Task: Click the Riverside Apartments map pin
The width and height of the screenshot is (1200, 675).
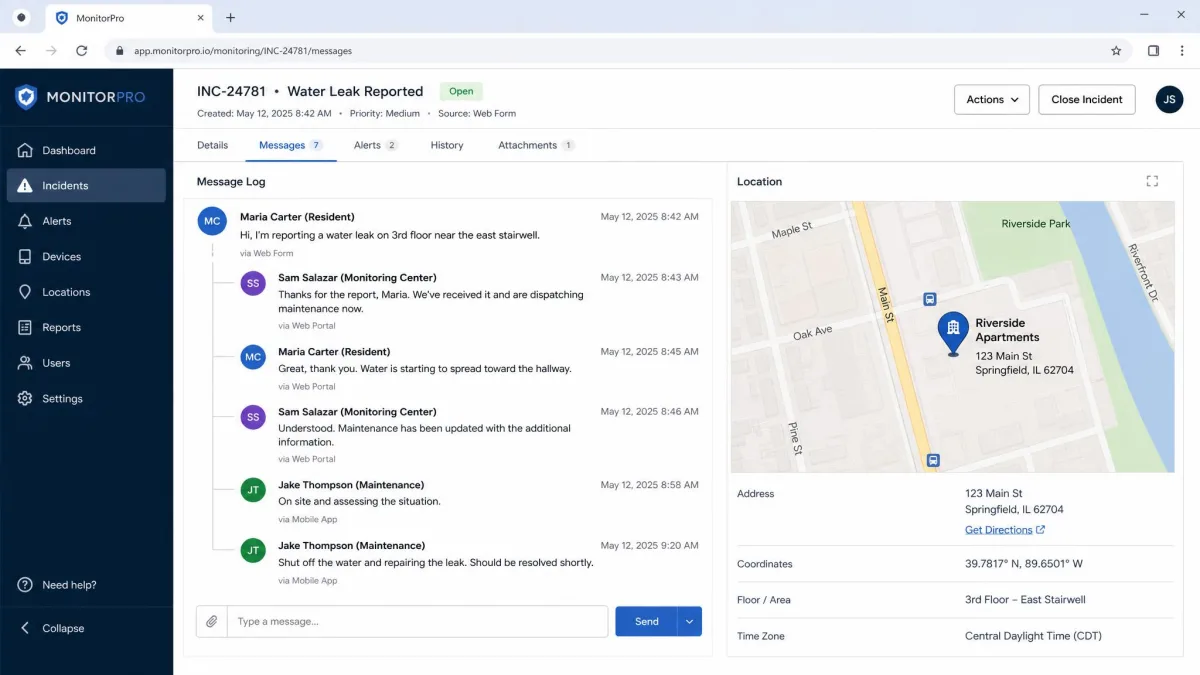Action: [x=952, y=333]
